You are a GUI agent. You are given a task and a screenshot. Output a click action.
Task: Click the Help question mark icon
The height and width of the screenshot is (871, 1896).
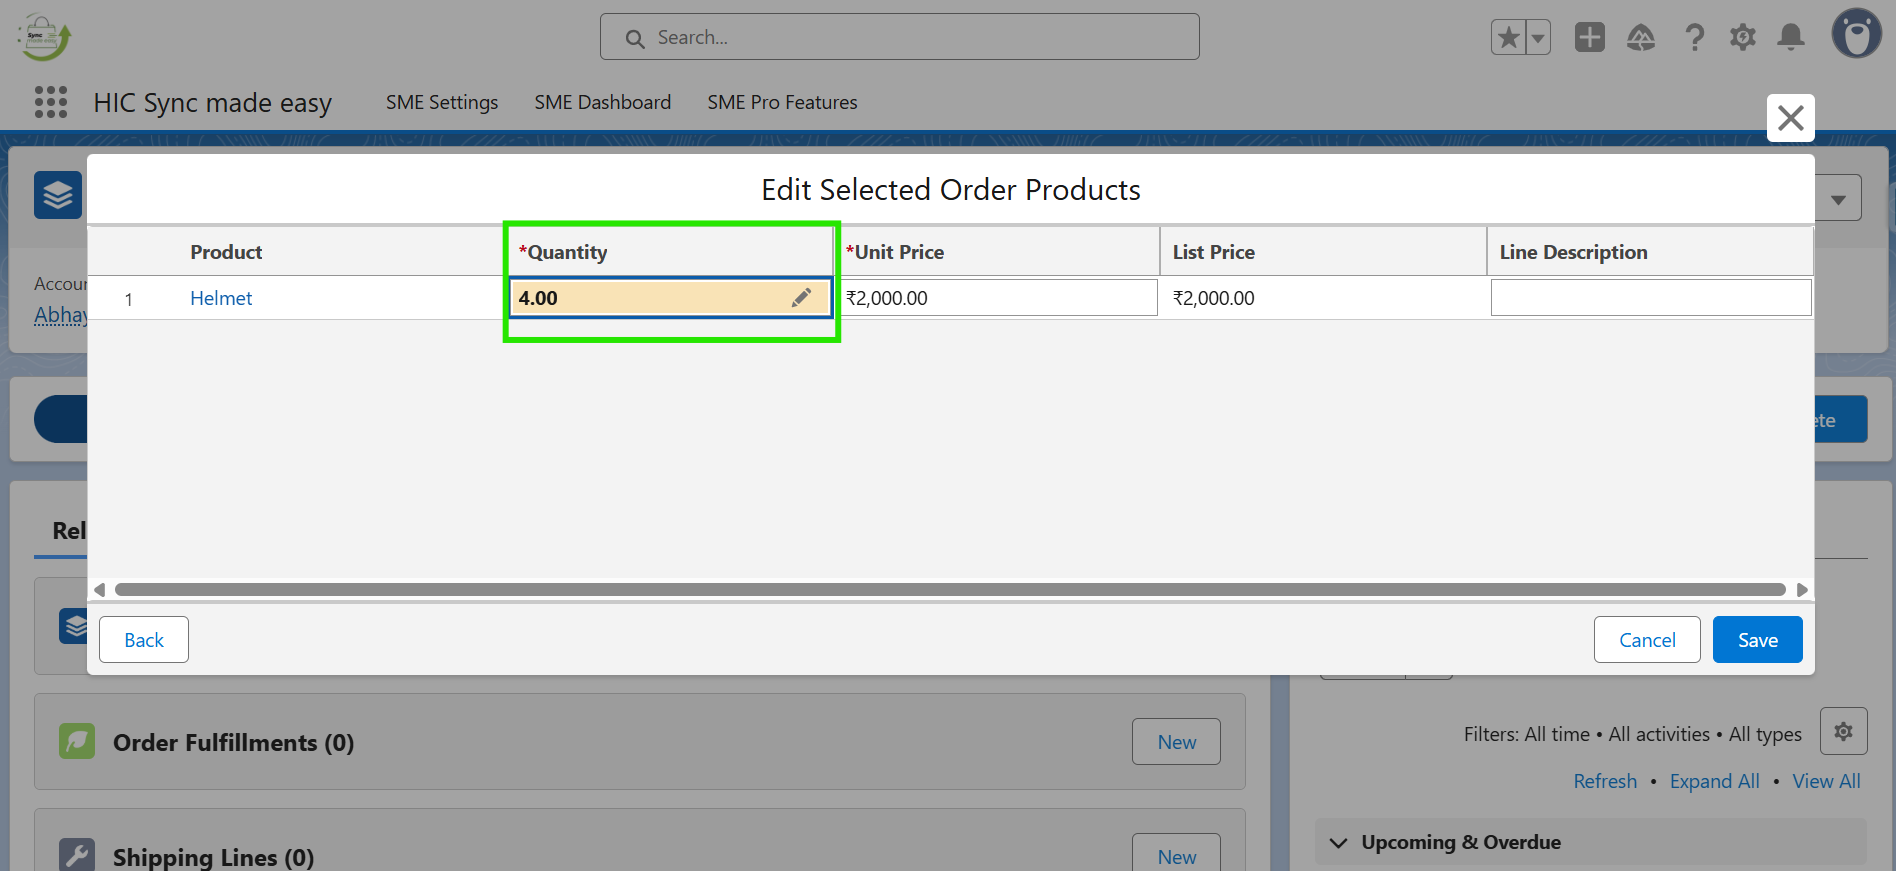coord(1694,38)
